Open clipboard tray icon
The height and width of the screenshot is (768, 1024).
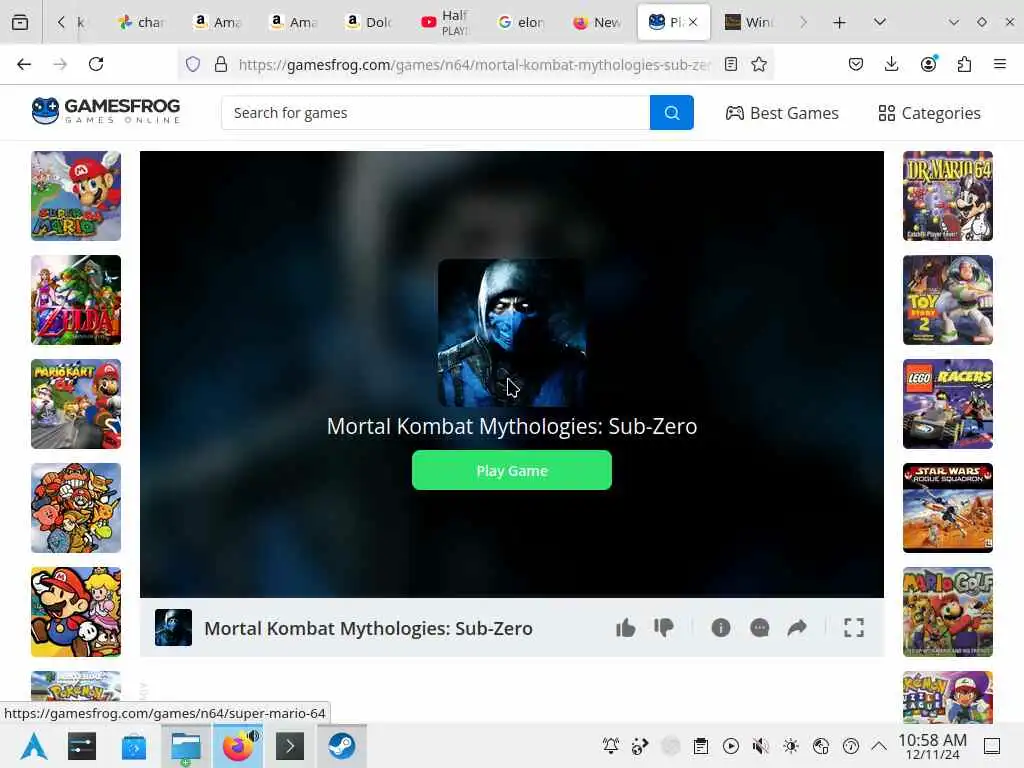701,746
